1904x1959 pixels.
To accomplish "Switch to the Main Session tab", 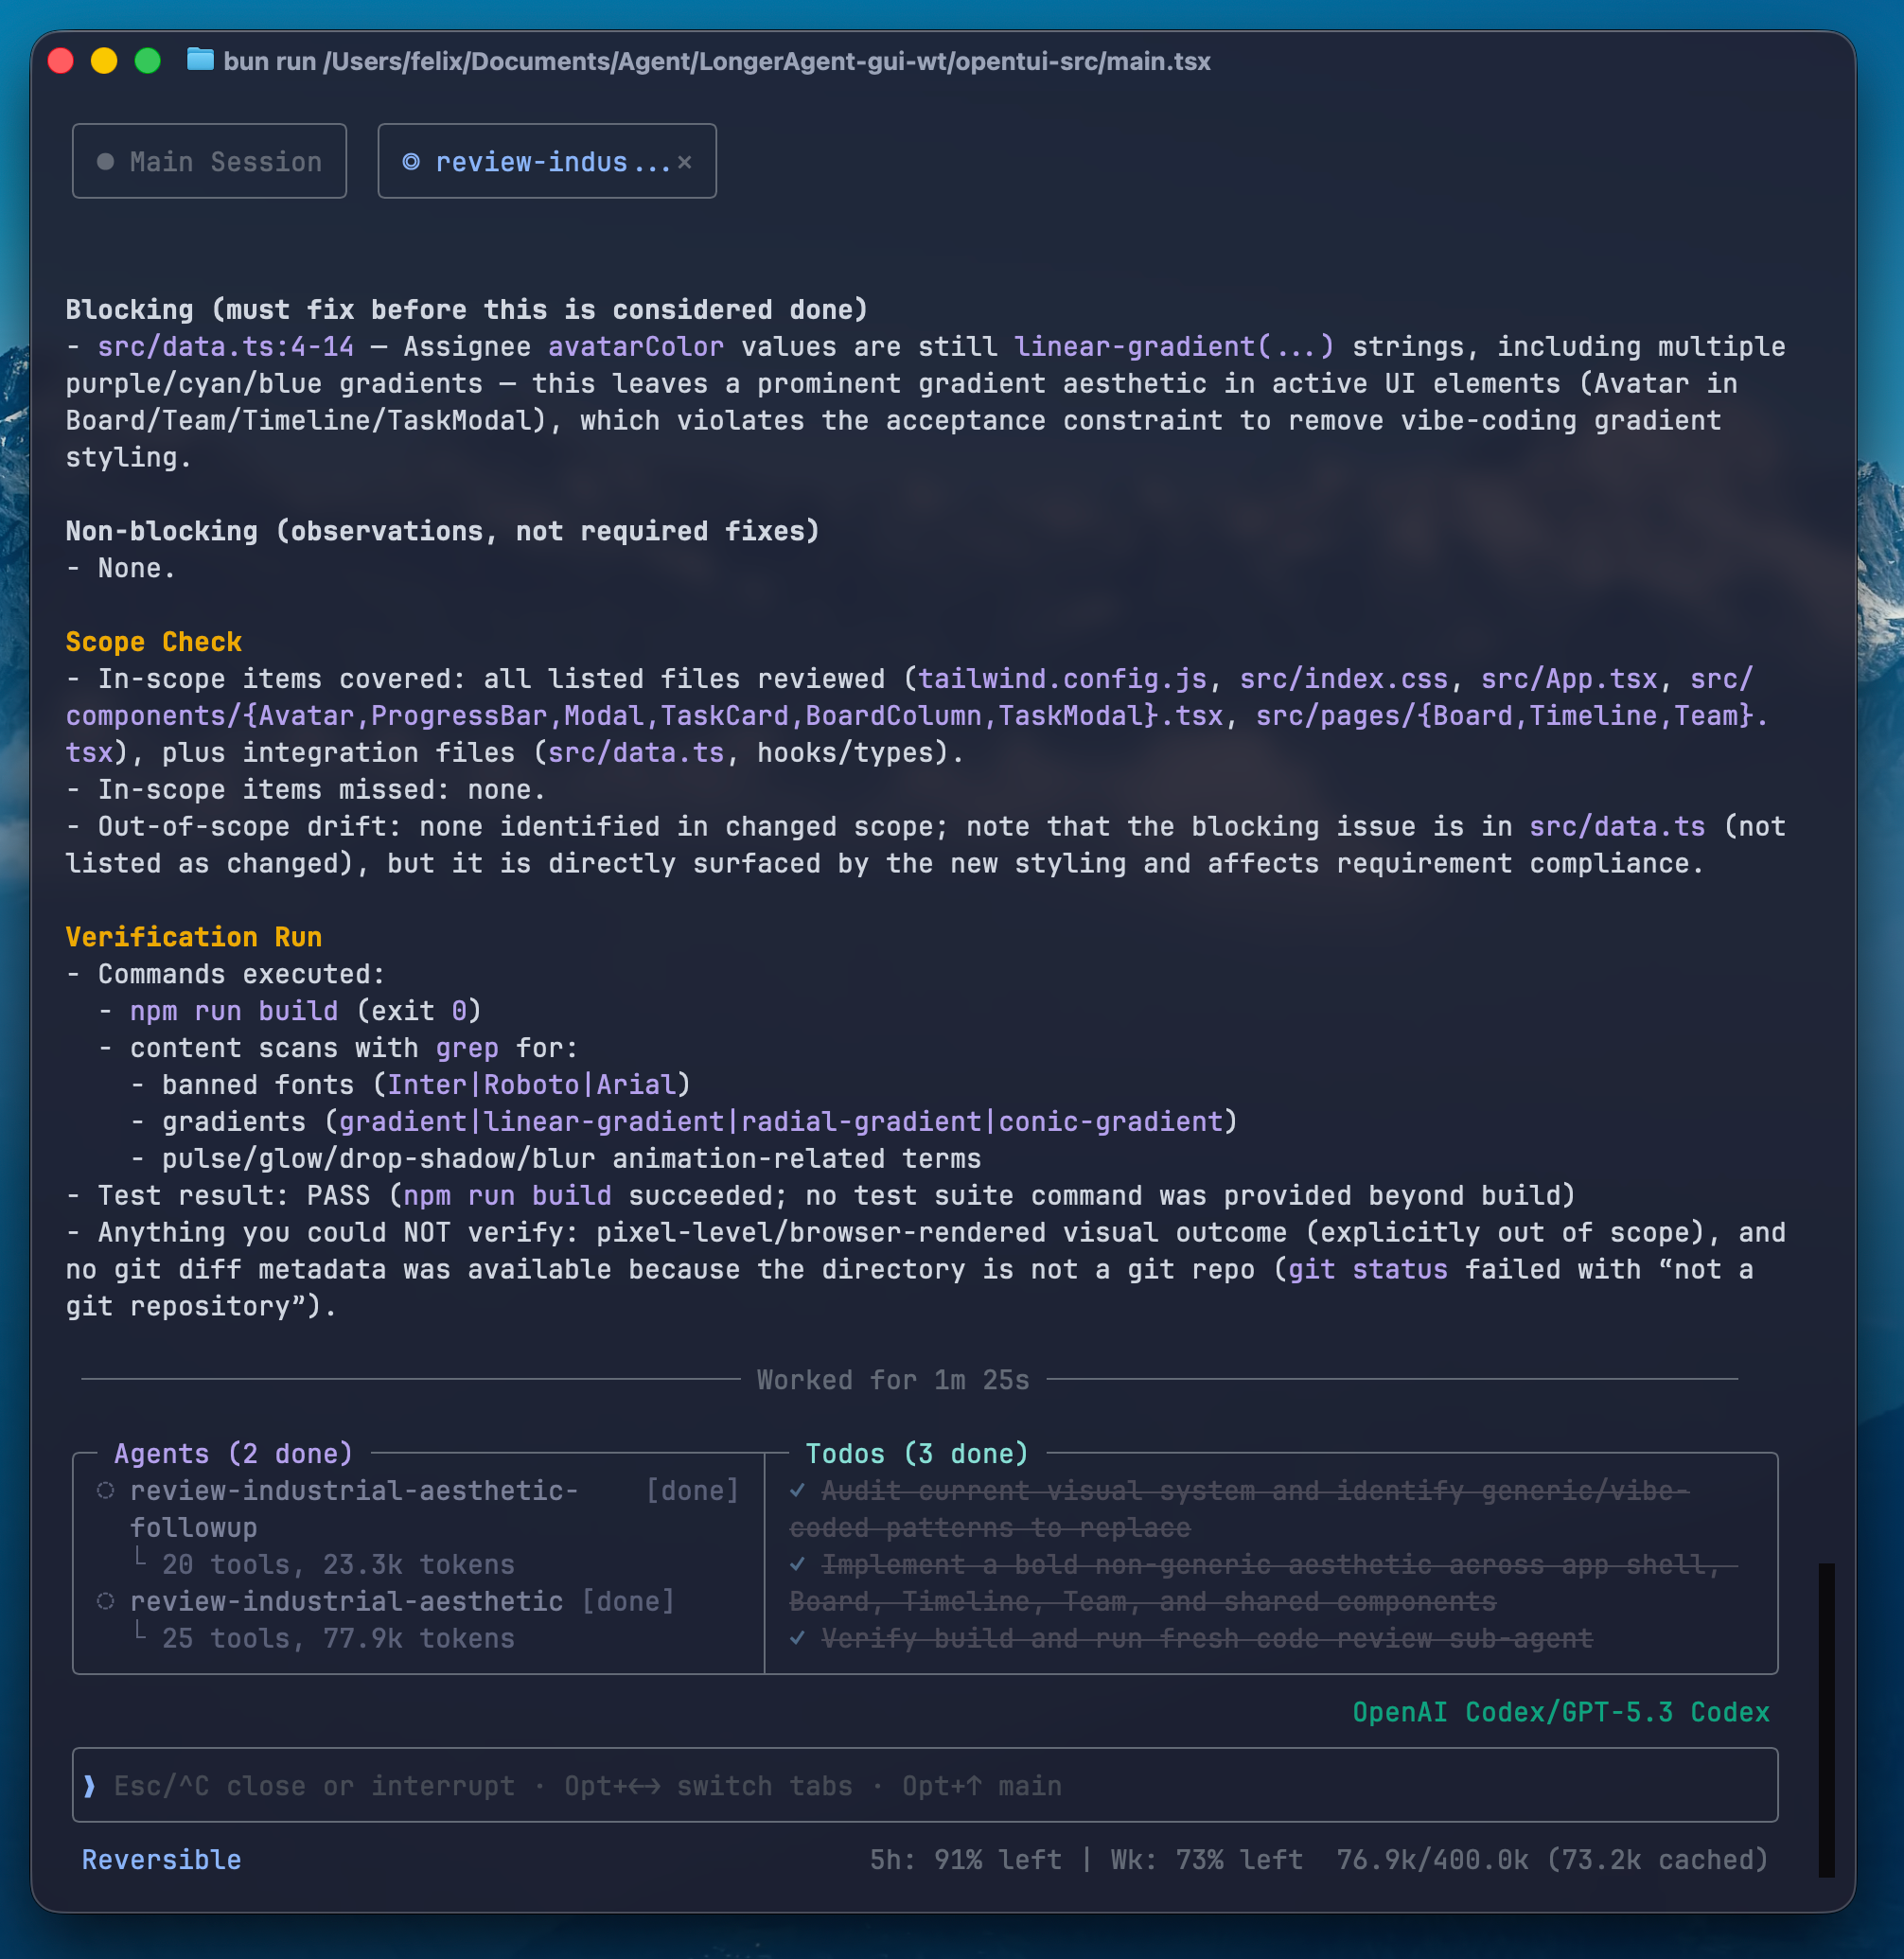I will (209, 161).
